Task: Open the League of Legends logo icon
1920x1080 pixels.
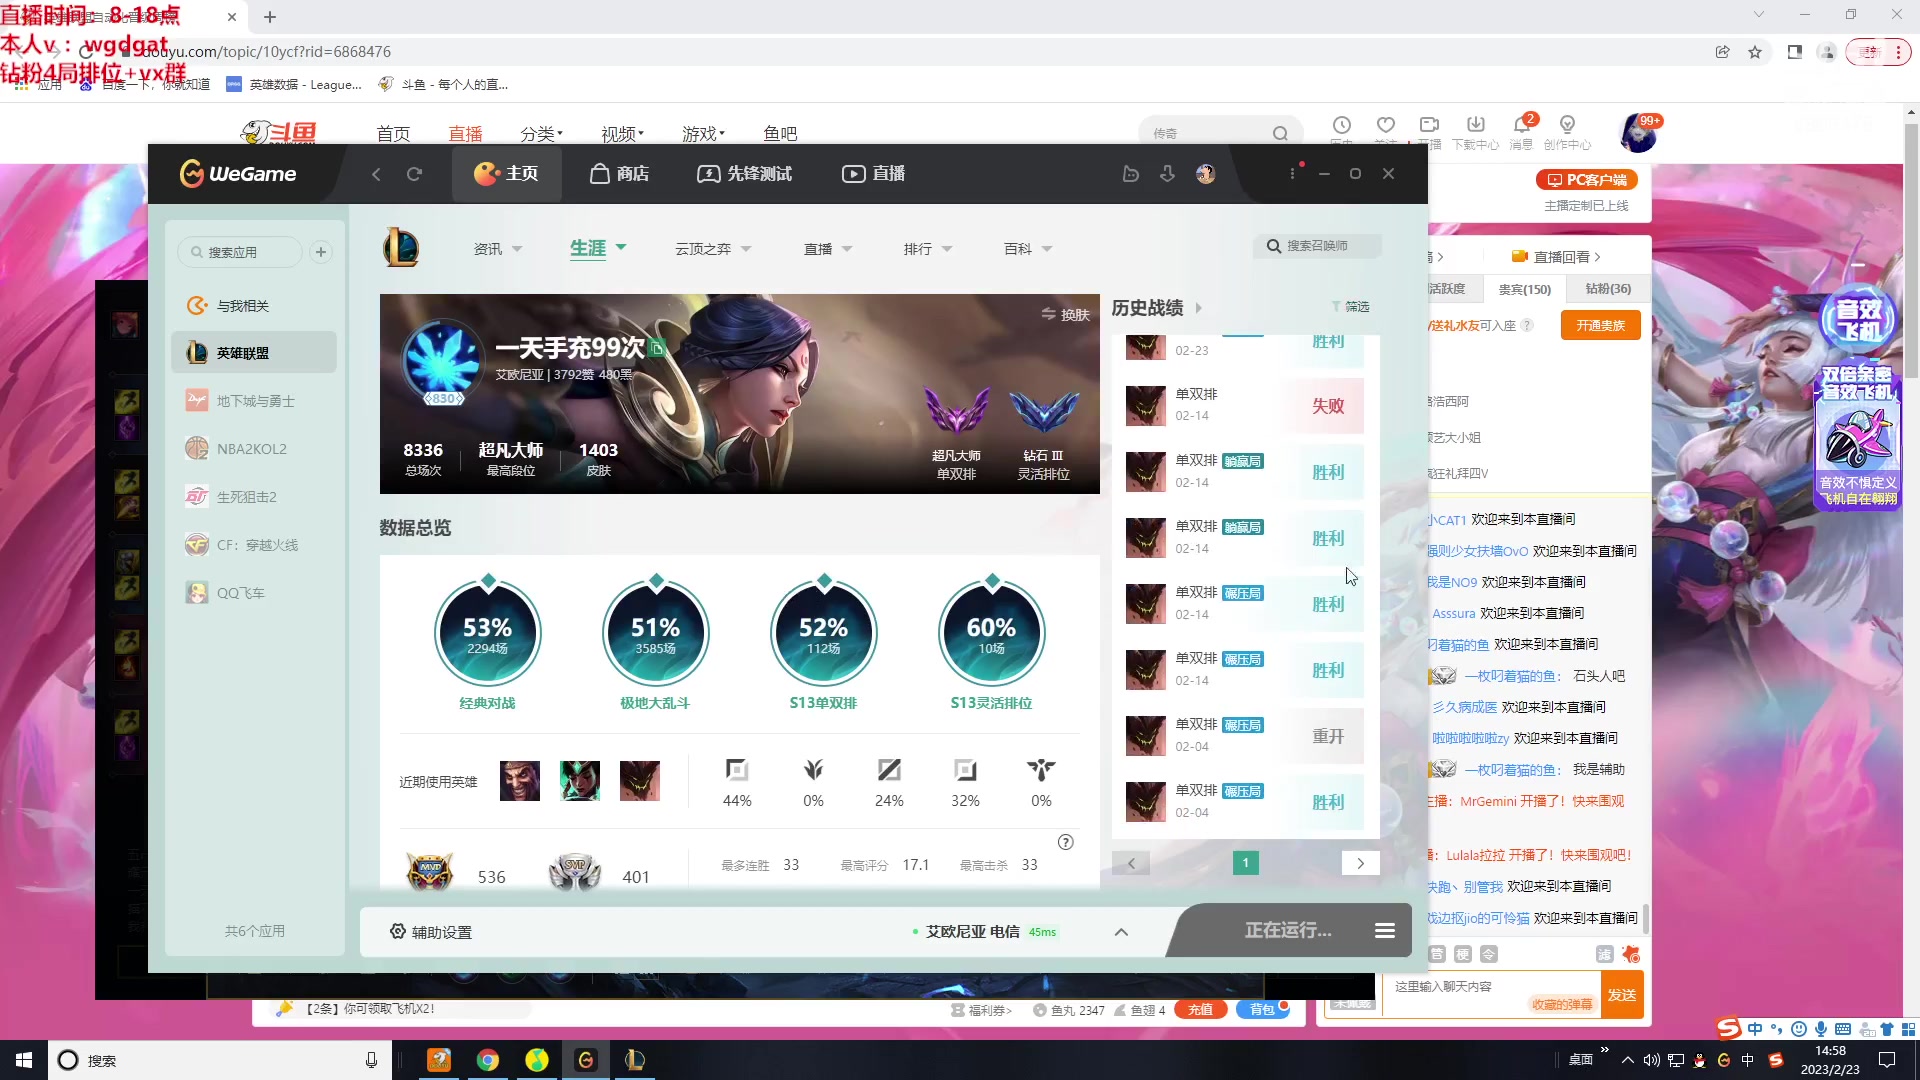Action: pyautogui.click(x=401, y=248)
